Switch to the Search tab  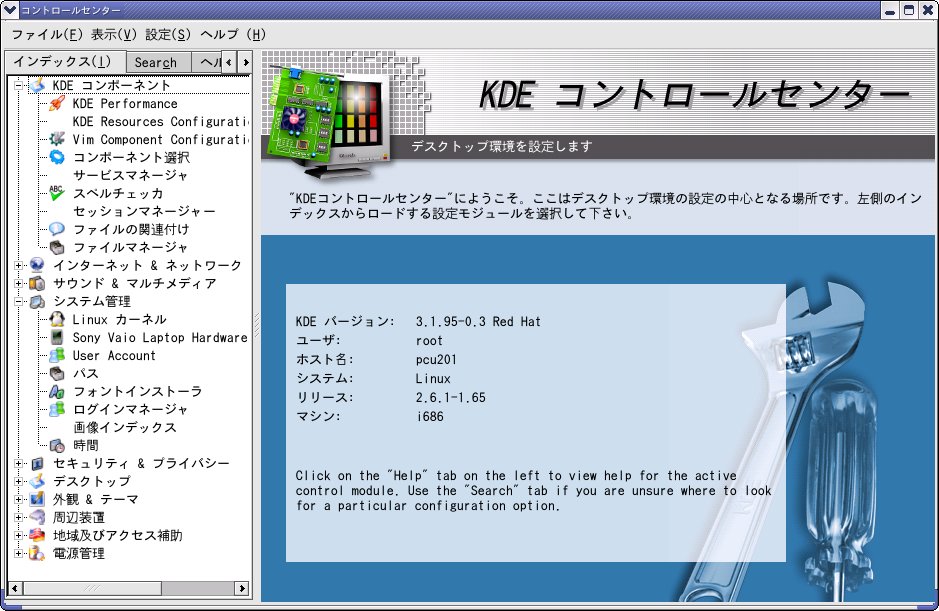(158, 62)
